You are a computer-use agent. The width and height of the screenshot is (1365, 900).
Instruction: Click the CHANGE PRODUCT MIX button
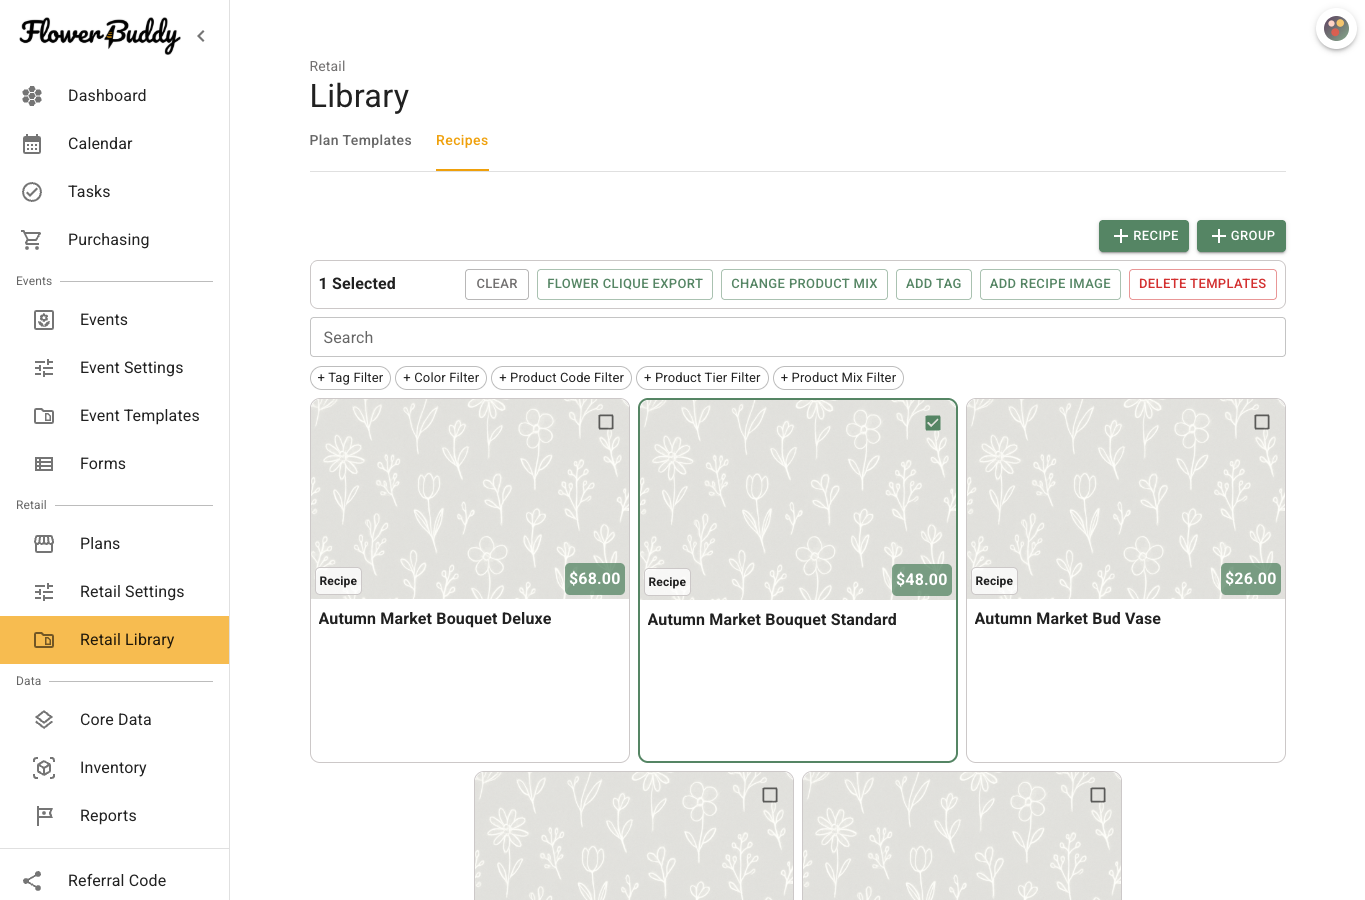[804, 284]
